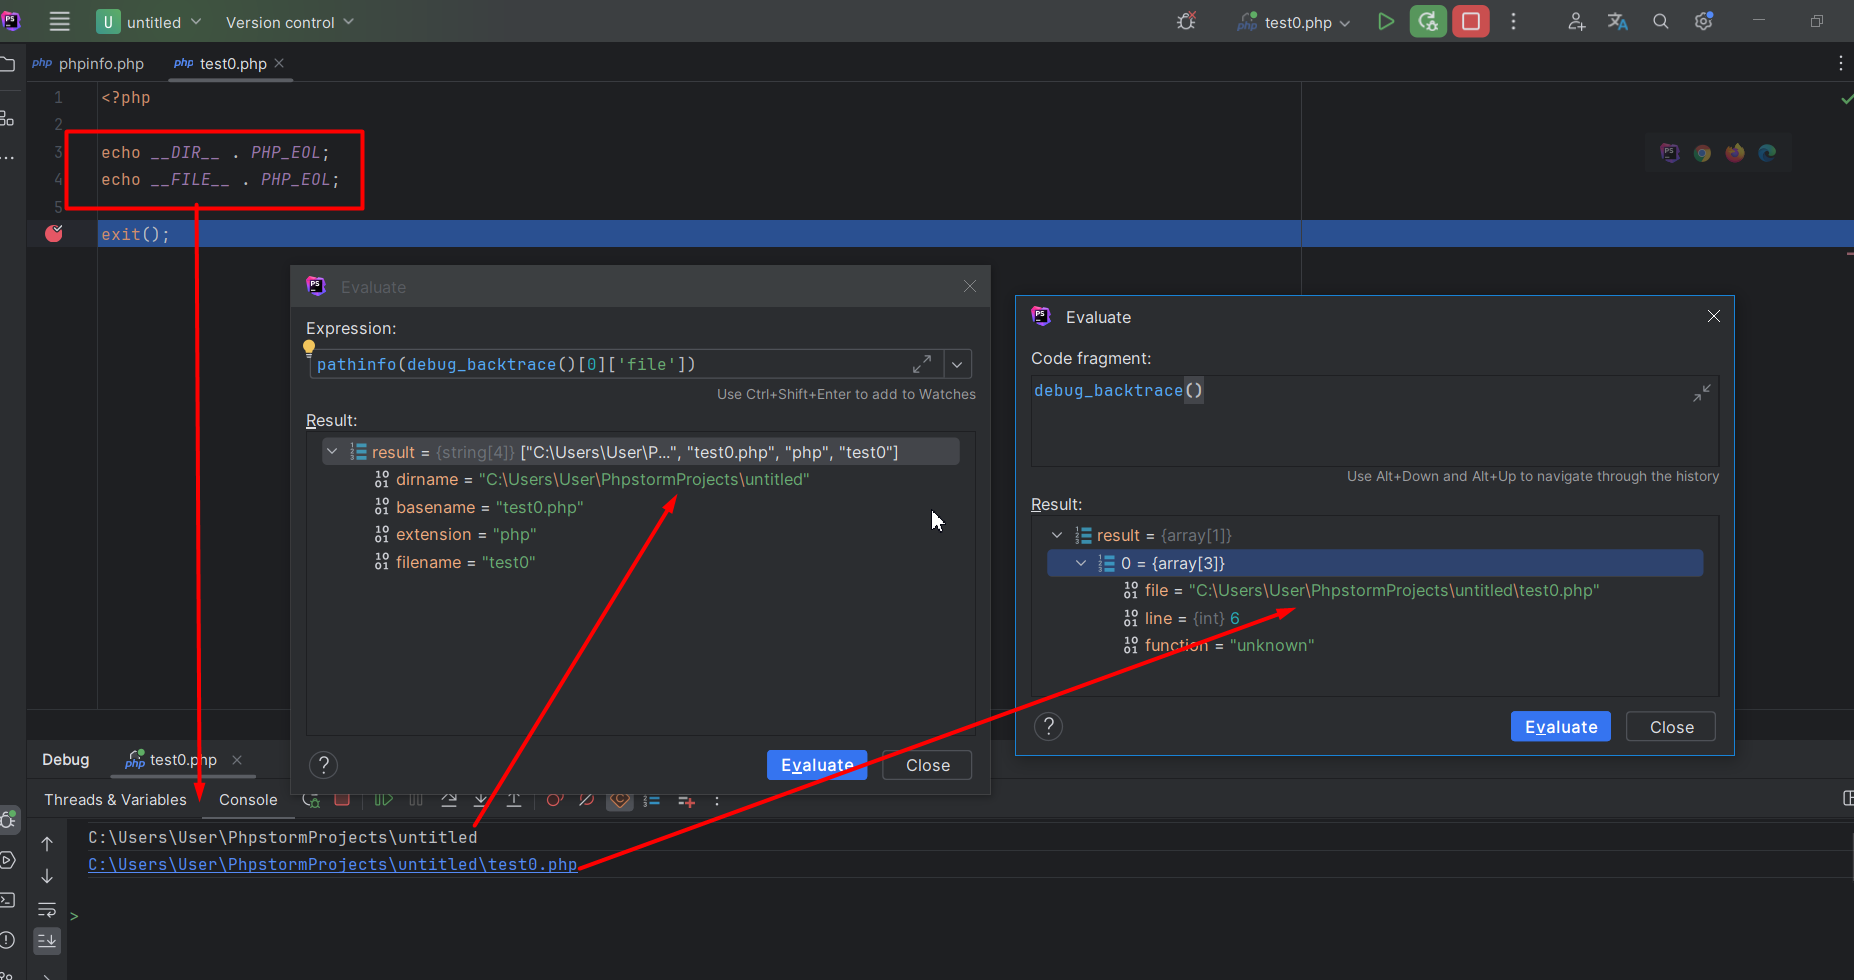The height and width of the screenshot is (980, 1854).
Task: Switch to Threads & Variables tab
Action: click(115, 800)
